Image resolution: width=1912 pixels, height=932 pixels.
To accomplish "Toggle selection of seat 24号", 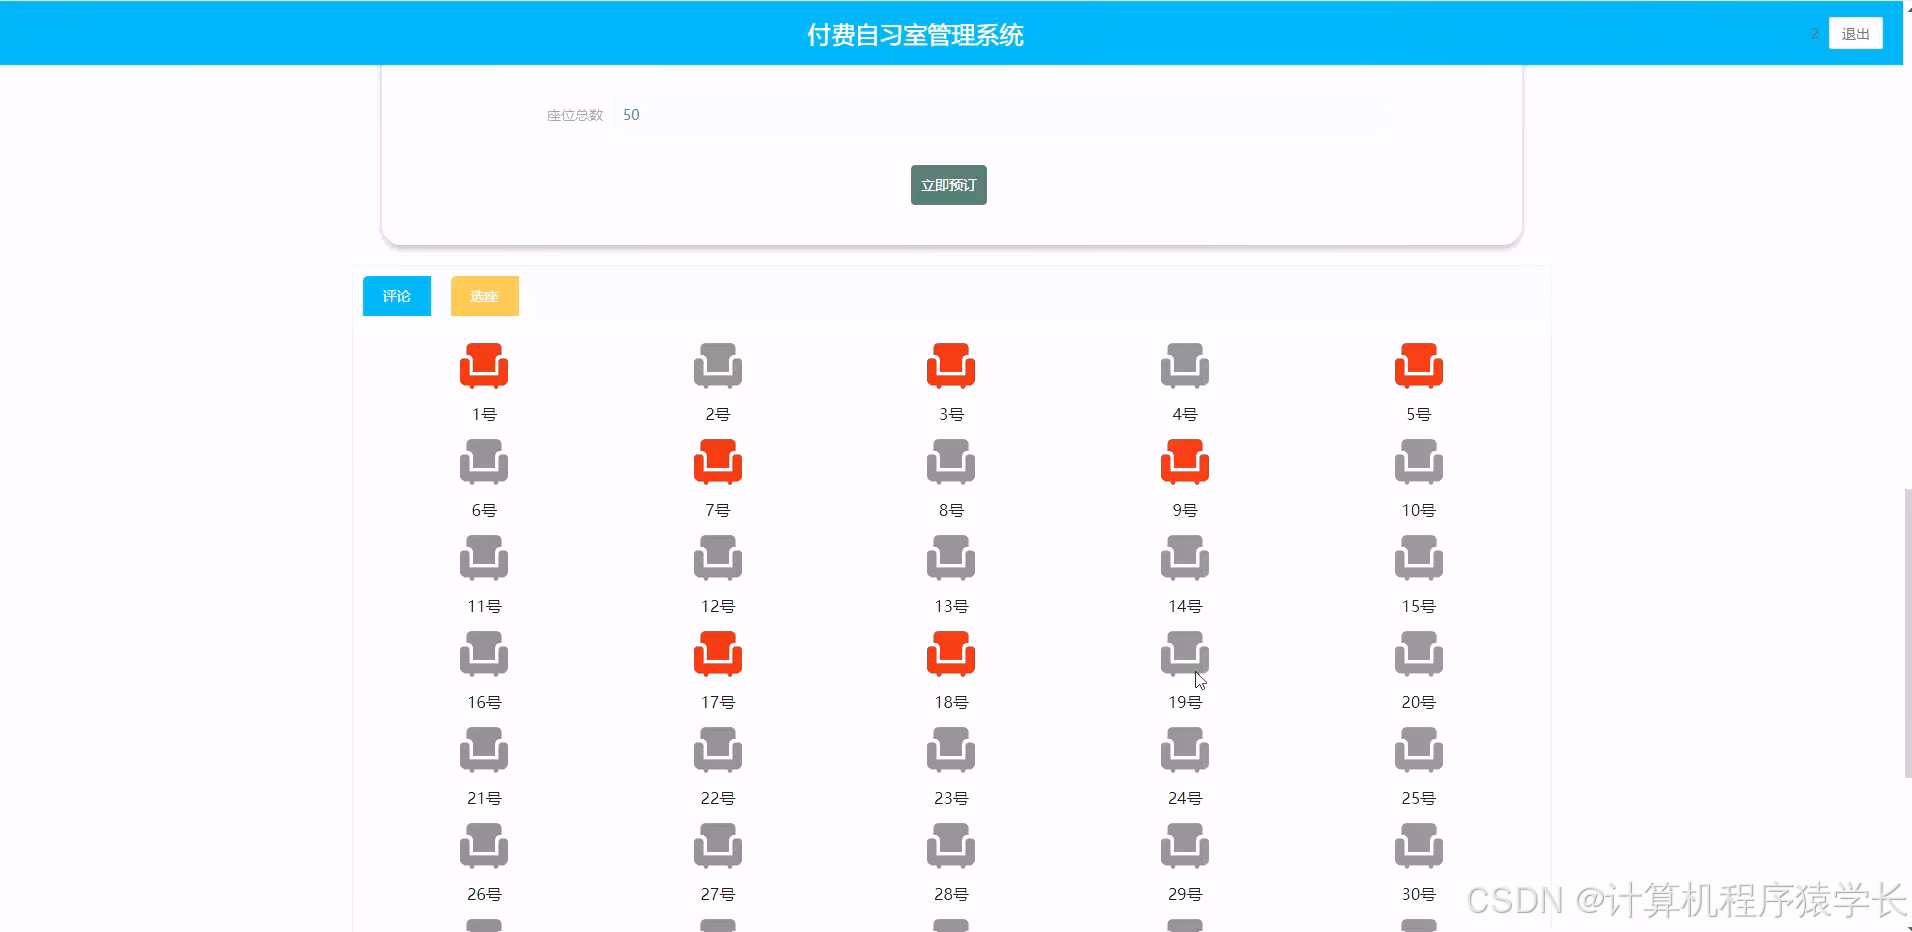I will [x=1184, y=750].
